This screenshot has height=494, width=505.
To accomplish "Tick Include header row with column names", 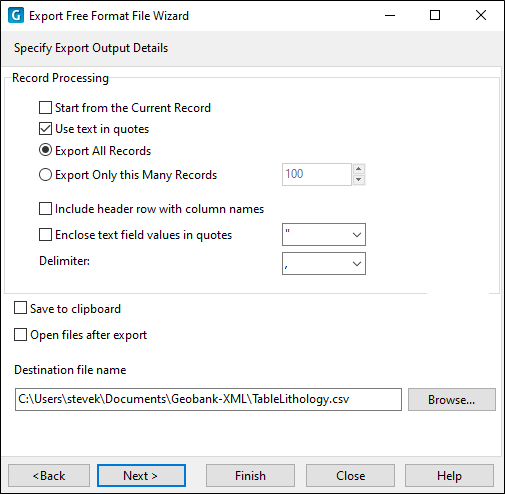I will point(45,209).
